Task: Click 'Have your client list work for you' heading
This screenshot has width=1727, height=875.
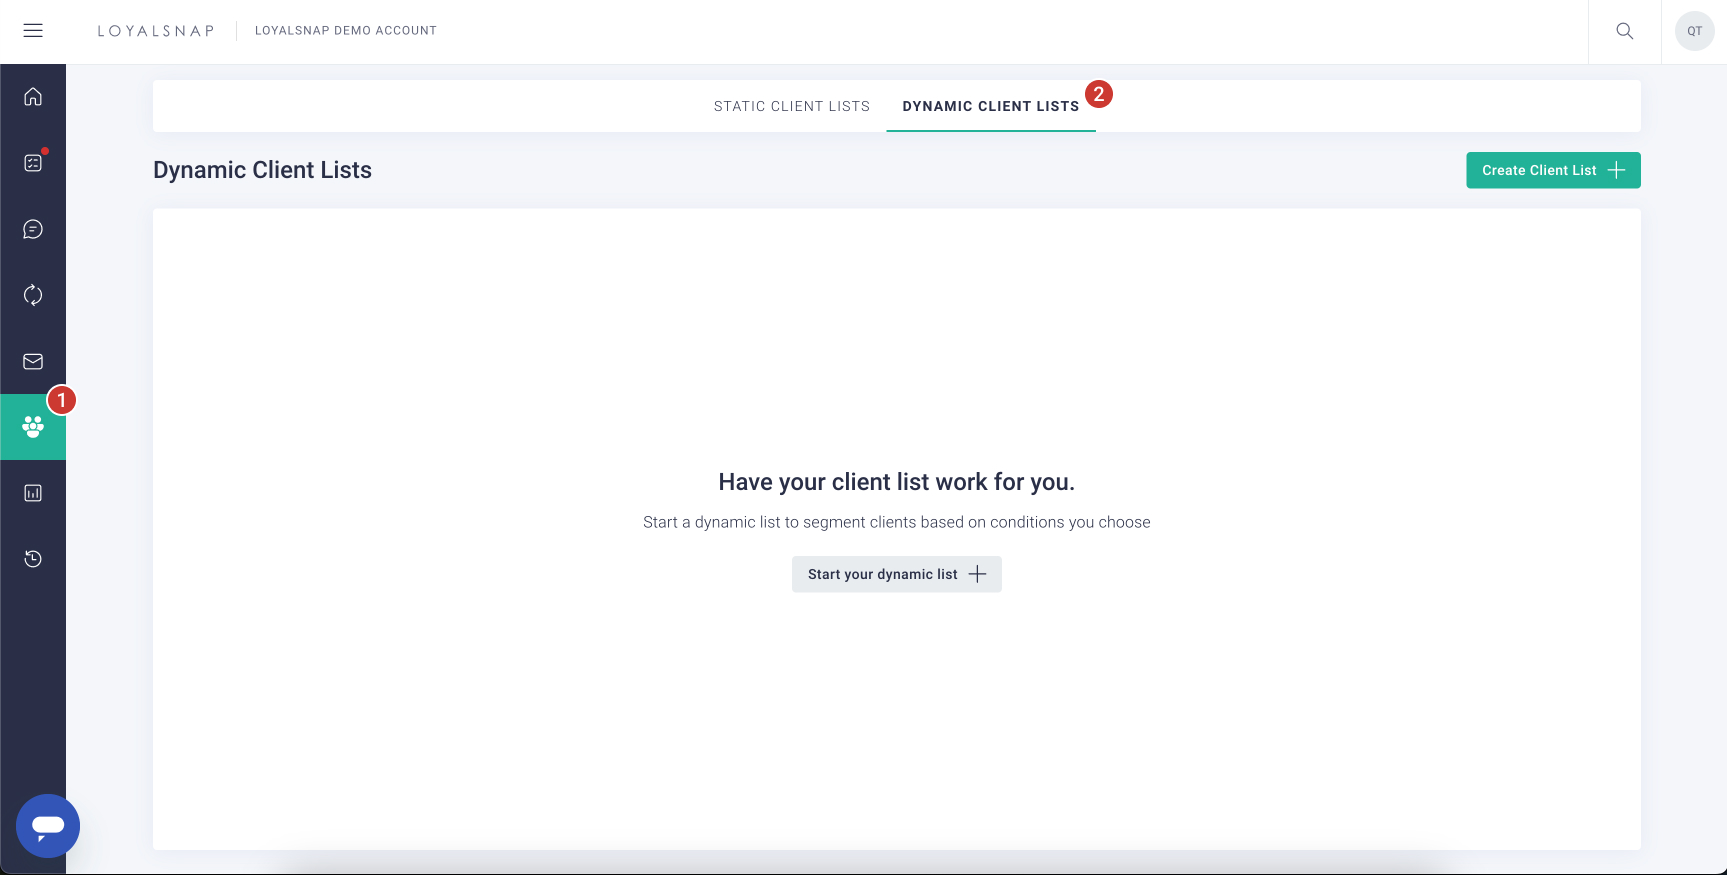Action: (897, 482)
